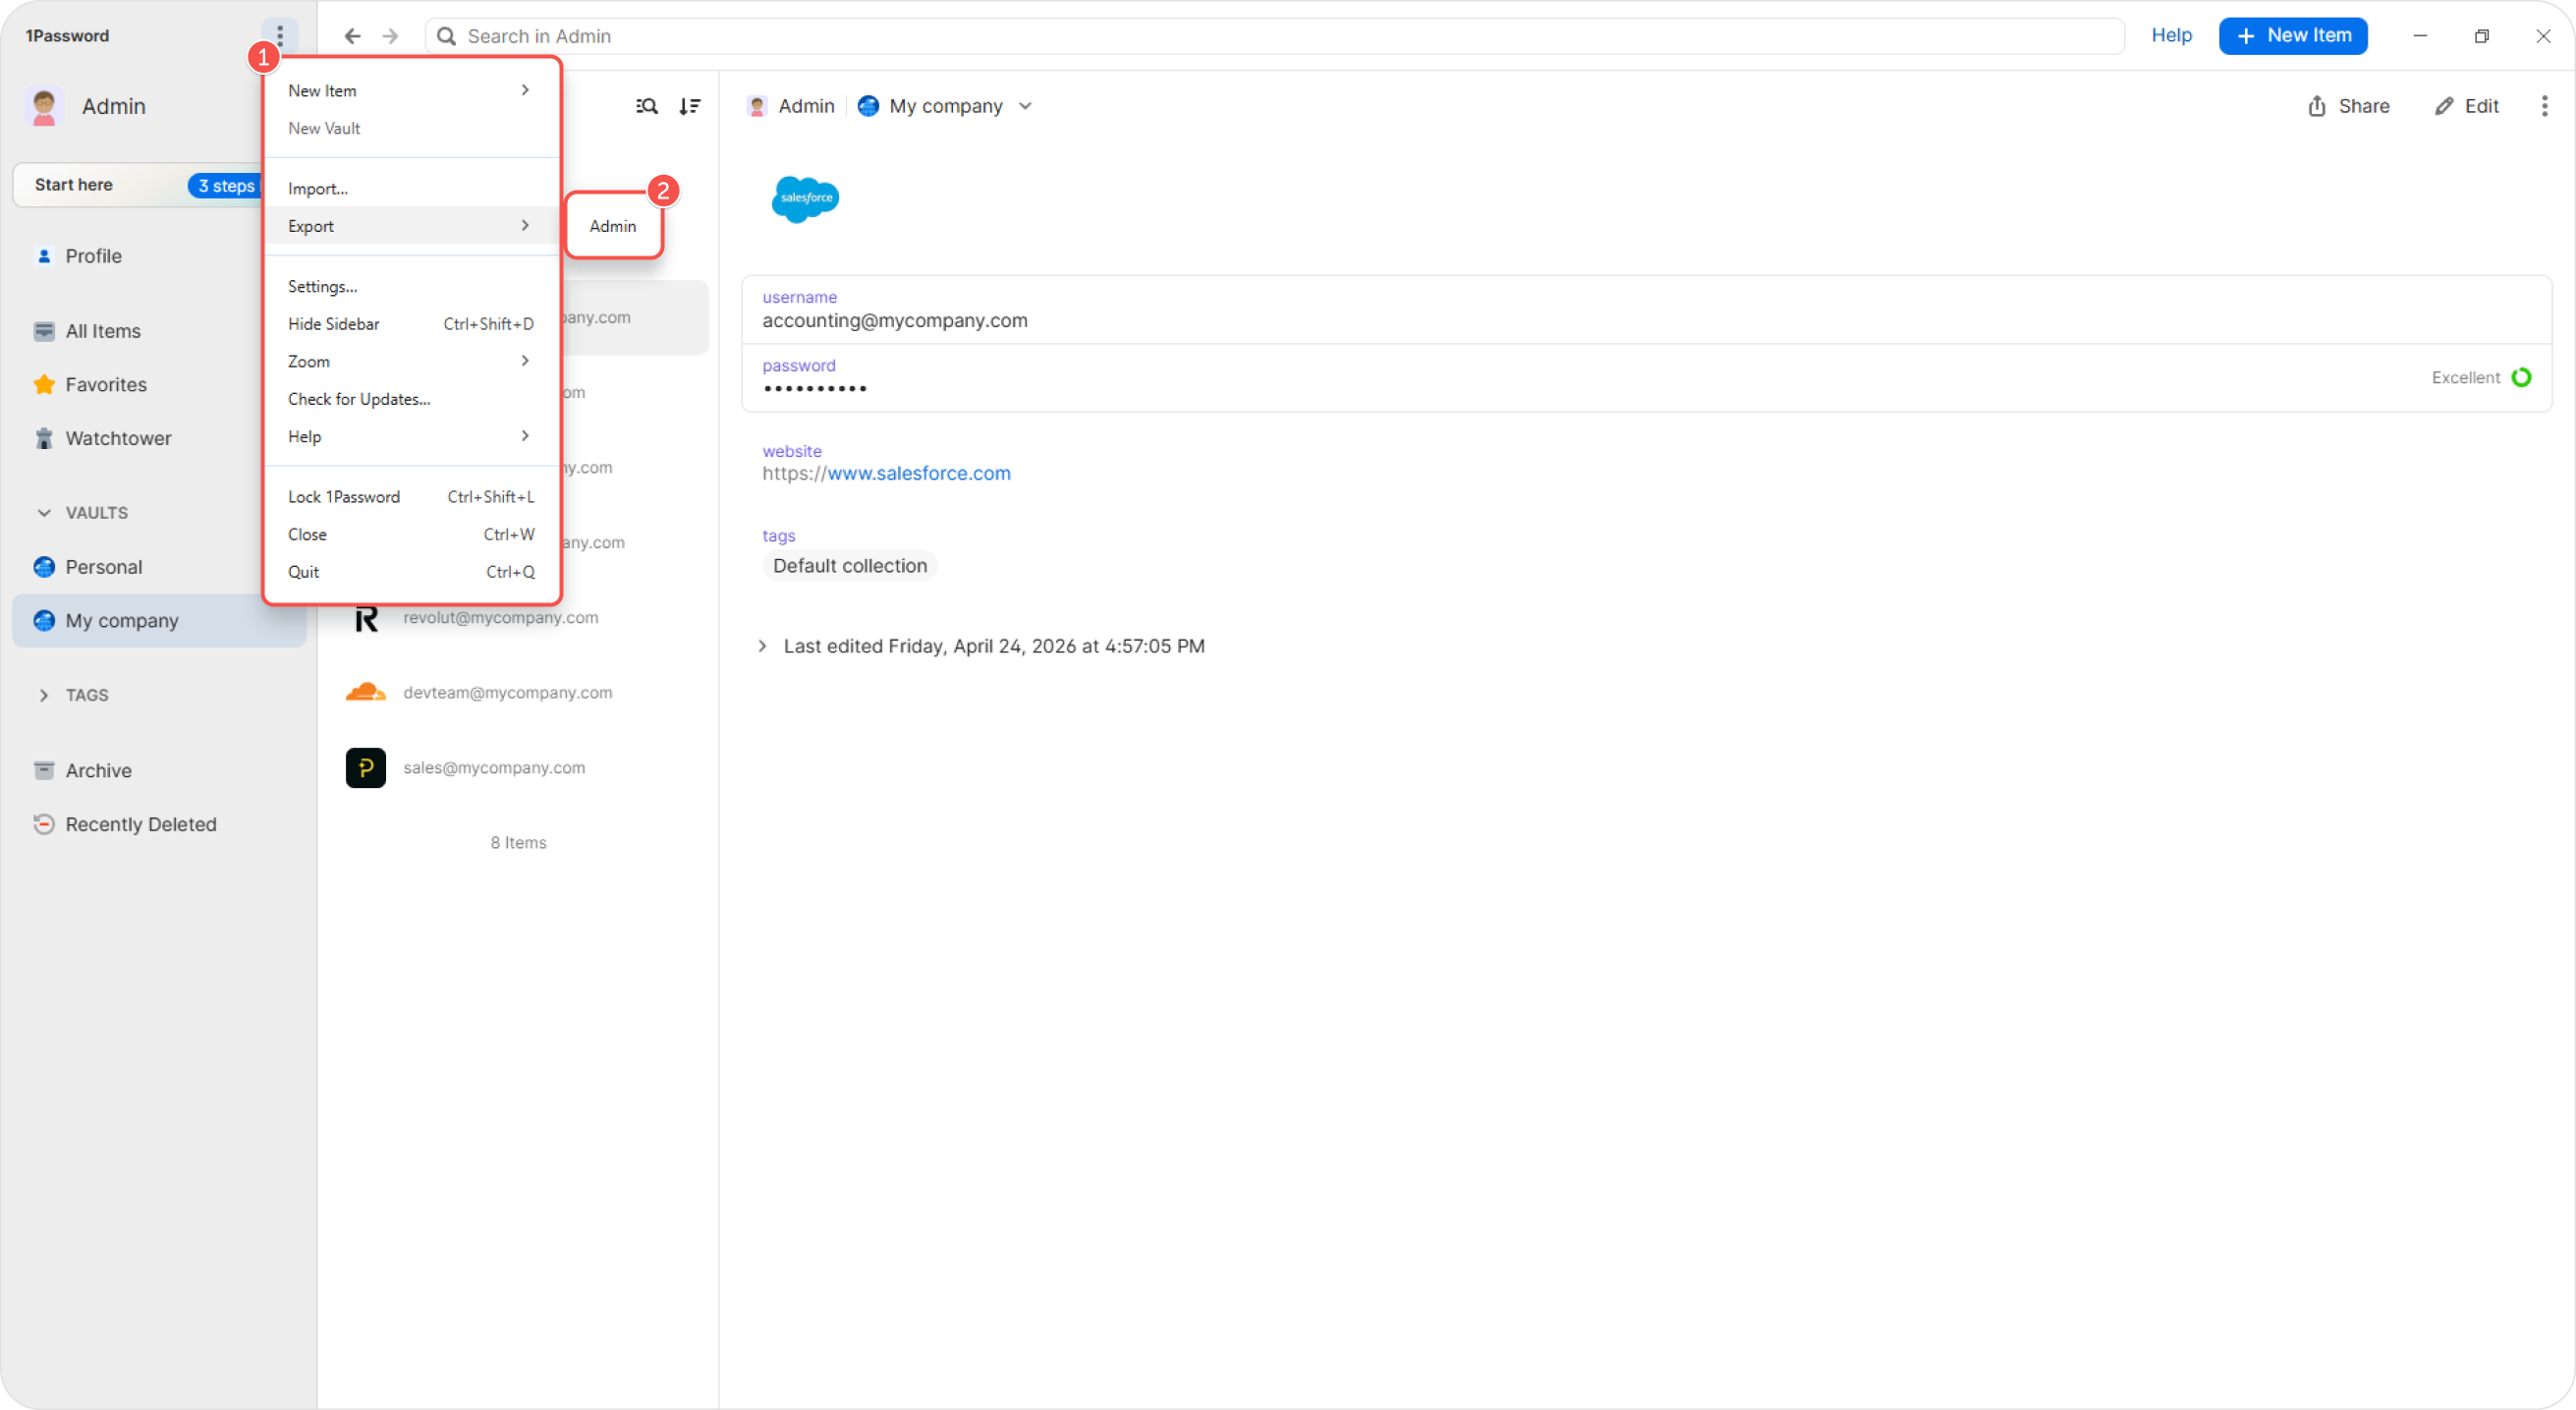Choose Quit from the menu
This screenshot has width=2576, height=1410.
click(410, 572)
